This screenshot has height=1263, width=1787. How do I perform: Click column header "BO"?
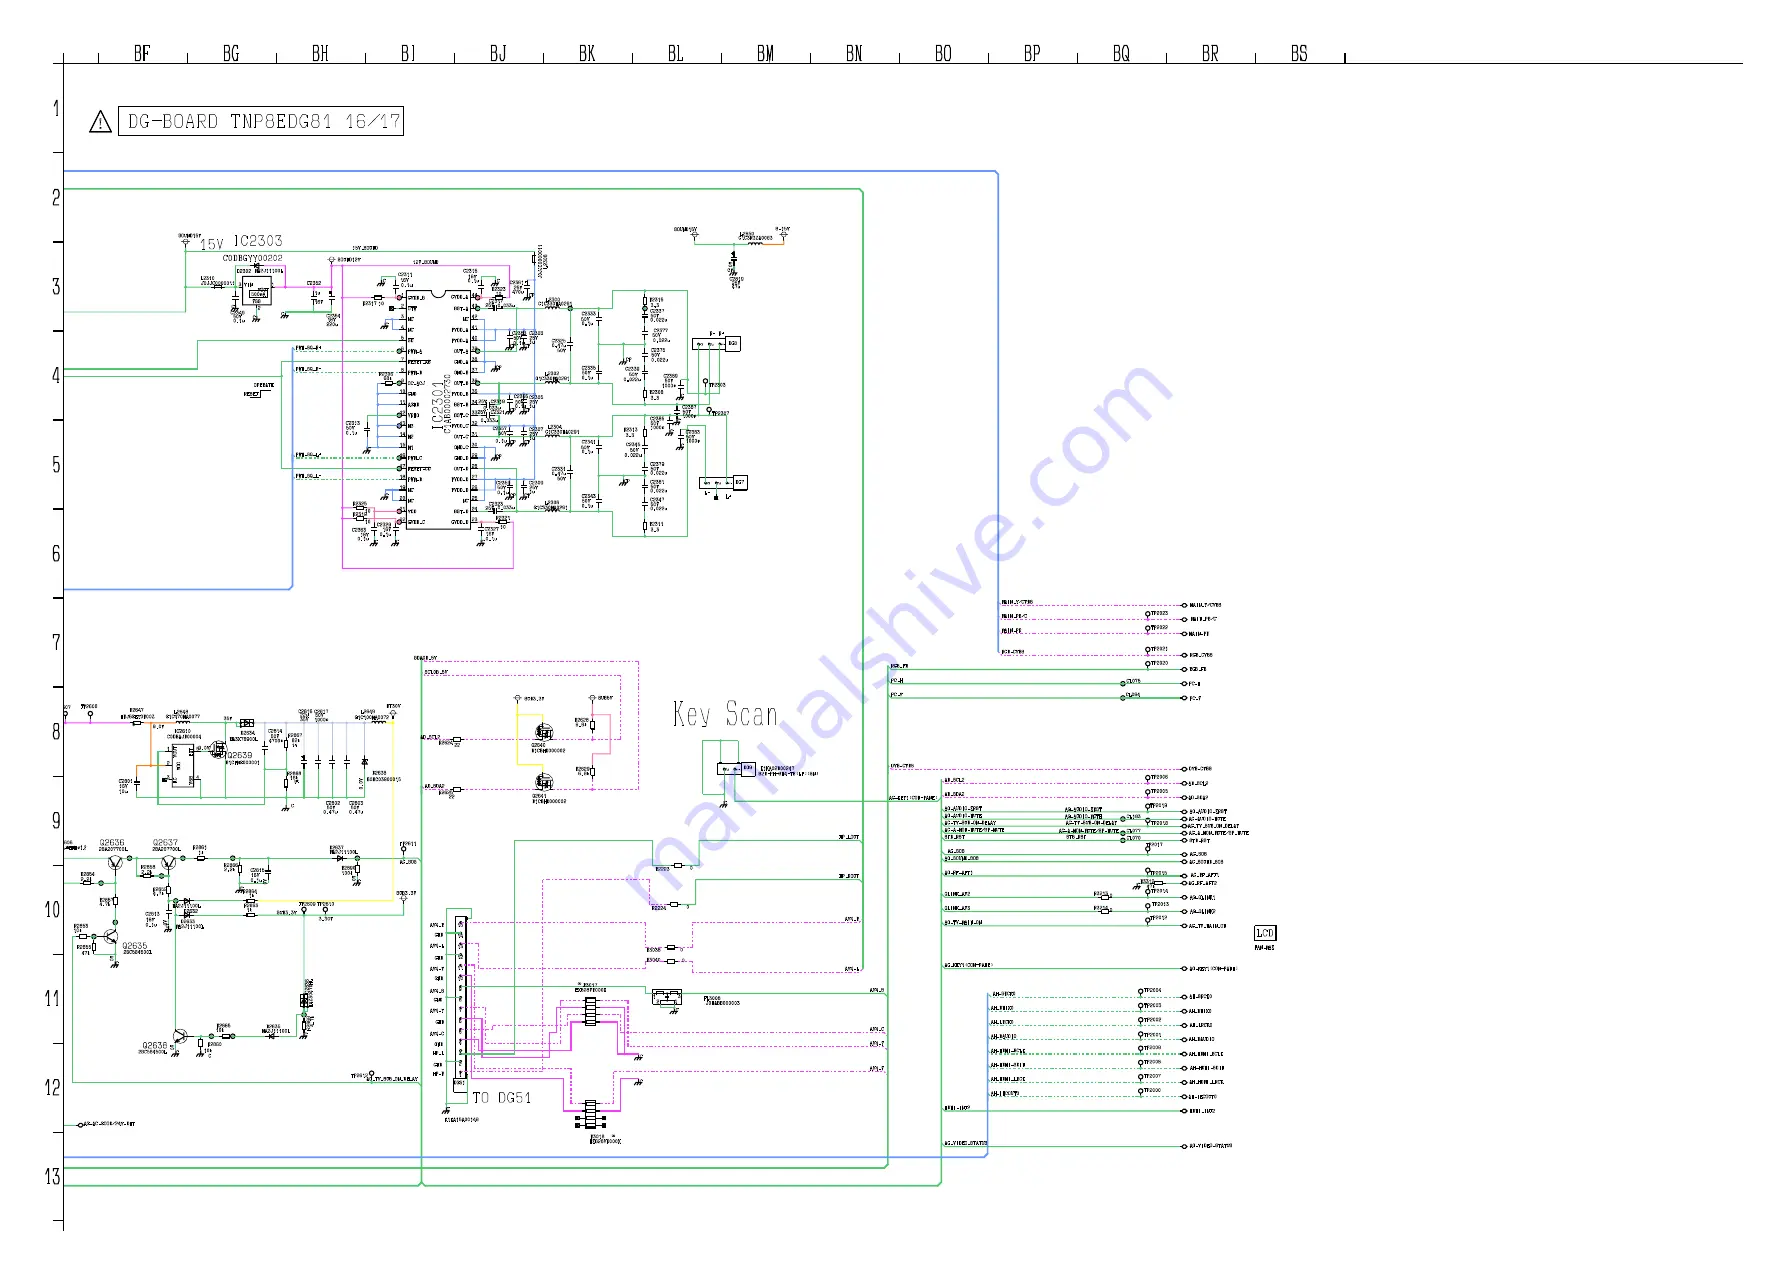click(x=943, y=54)
